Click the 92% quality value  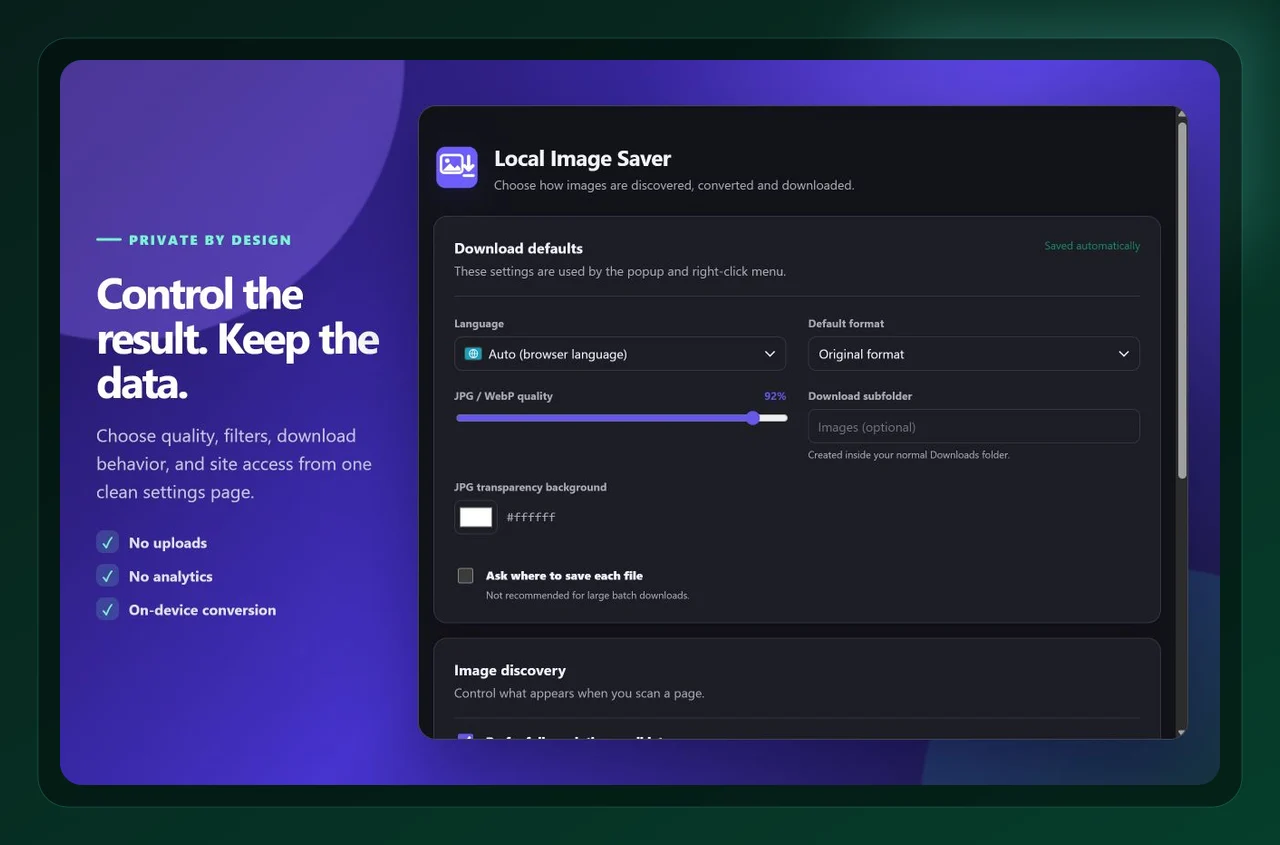(775, 396)
